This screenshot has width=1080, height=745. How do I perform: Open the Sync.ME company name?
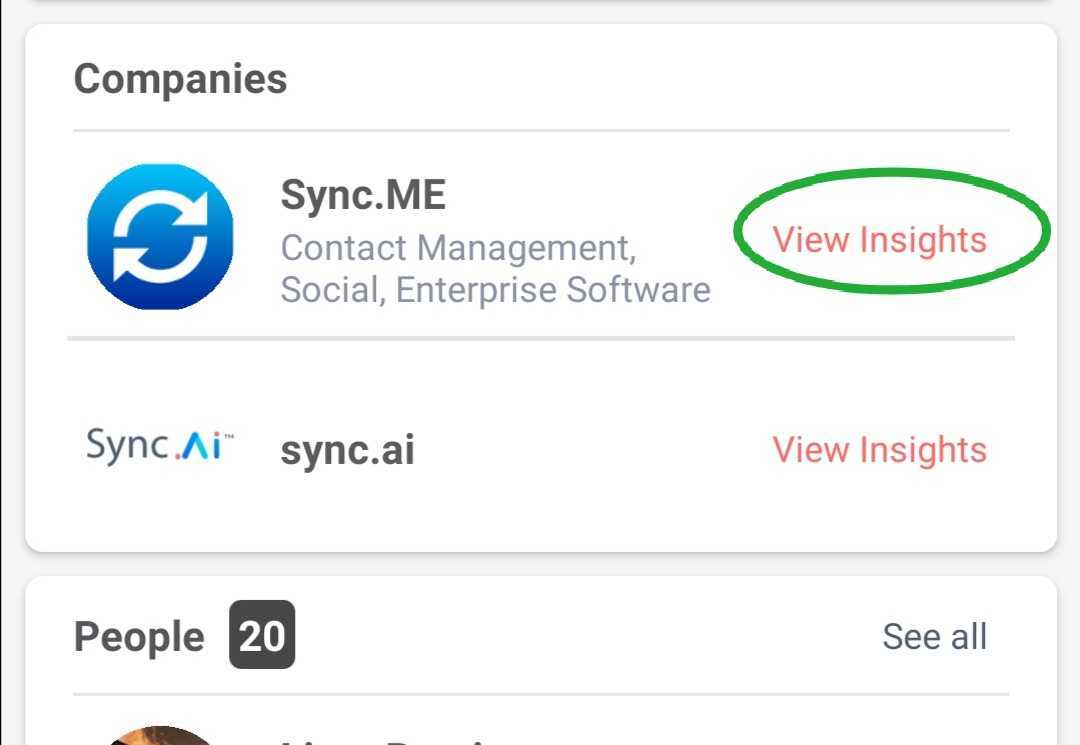pyautogui.click(x=363, y=195)
